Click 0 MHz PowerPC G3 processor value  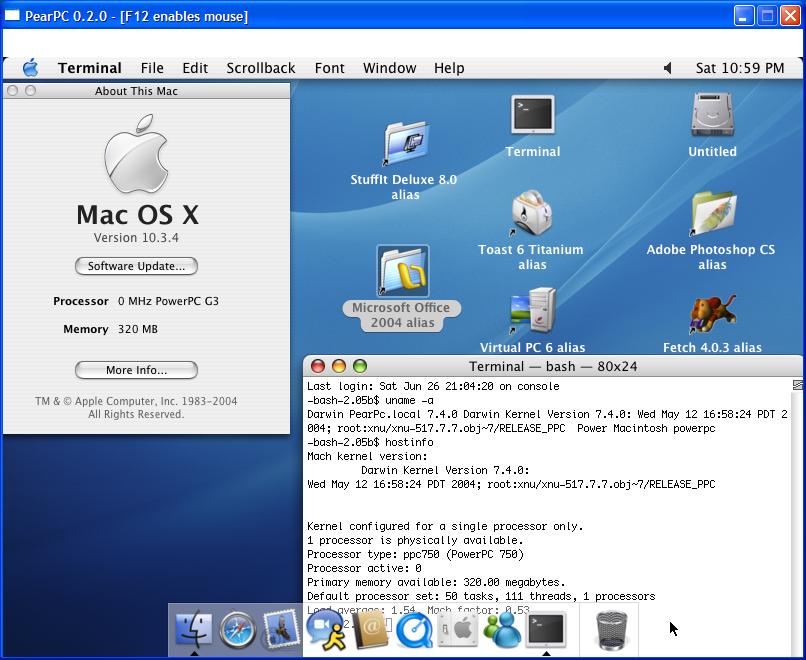(168, 301)
